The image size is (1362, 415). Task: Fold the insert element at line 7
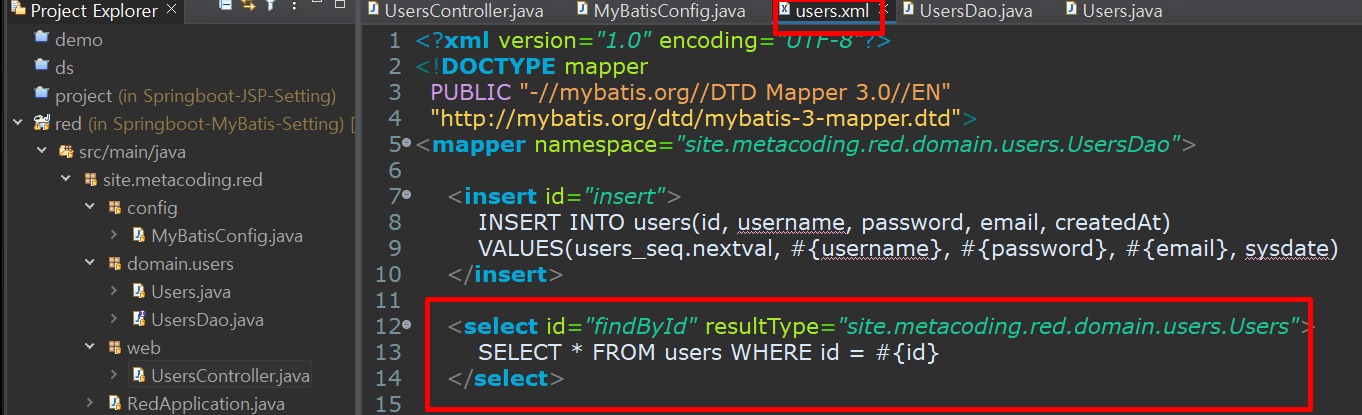(406, 193)
